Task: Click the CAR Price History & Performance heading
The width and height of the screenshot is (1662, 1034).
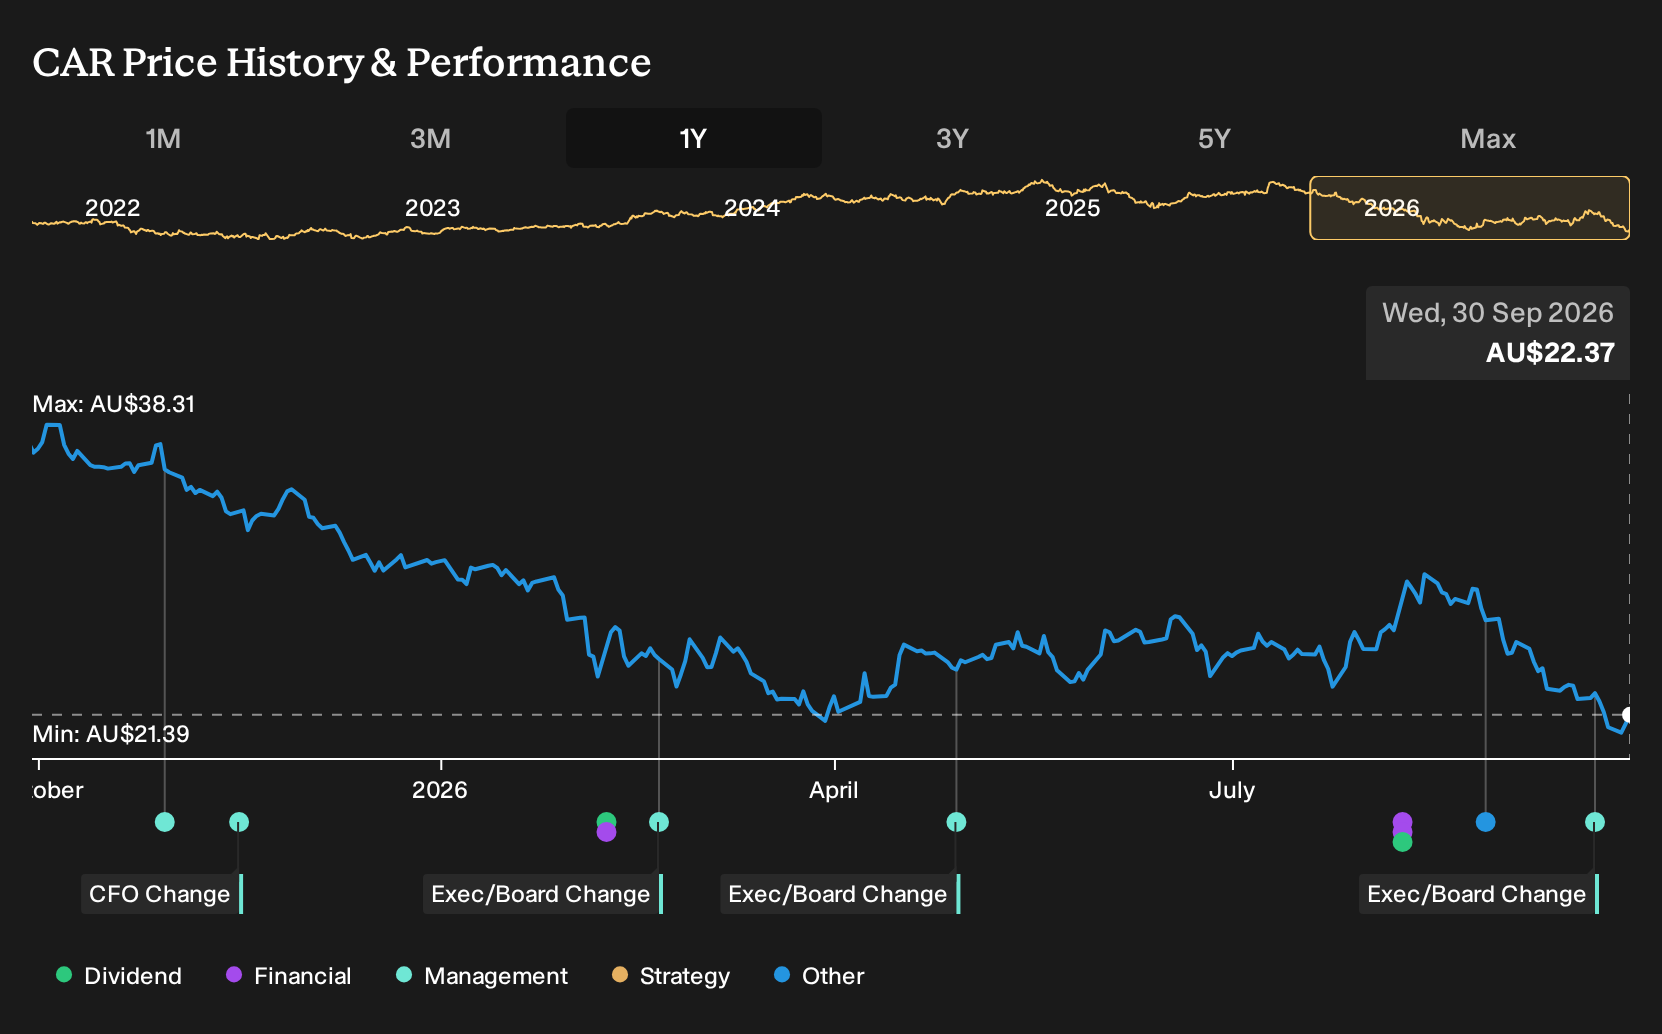Action: pos(342,62)
